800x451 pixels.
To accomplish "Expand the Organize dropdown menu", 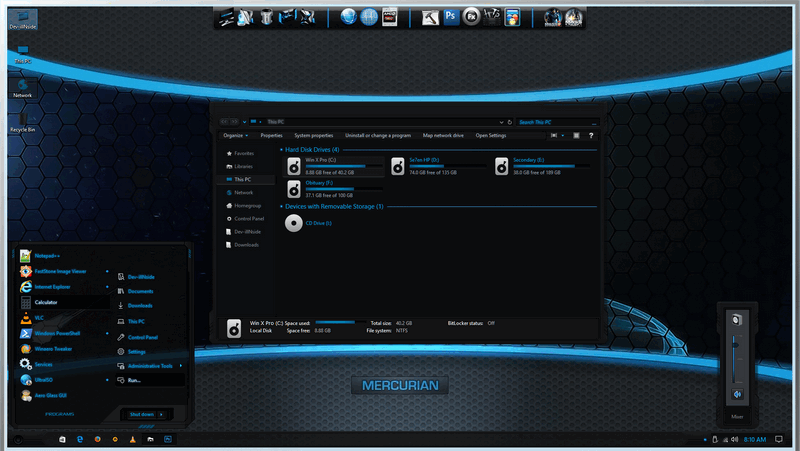I will pyautogui.click(x=236, y=135).
